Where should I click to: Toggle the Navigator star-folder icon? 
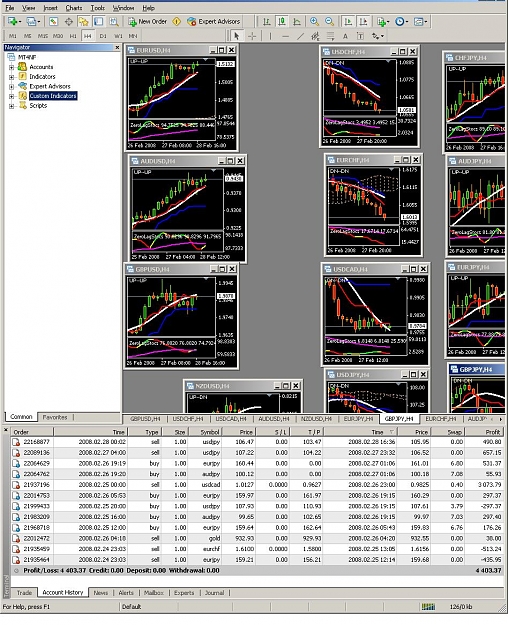pyautogui.click(x=83, y=22)
